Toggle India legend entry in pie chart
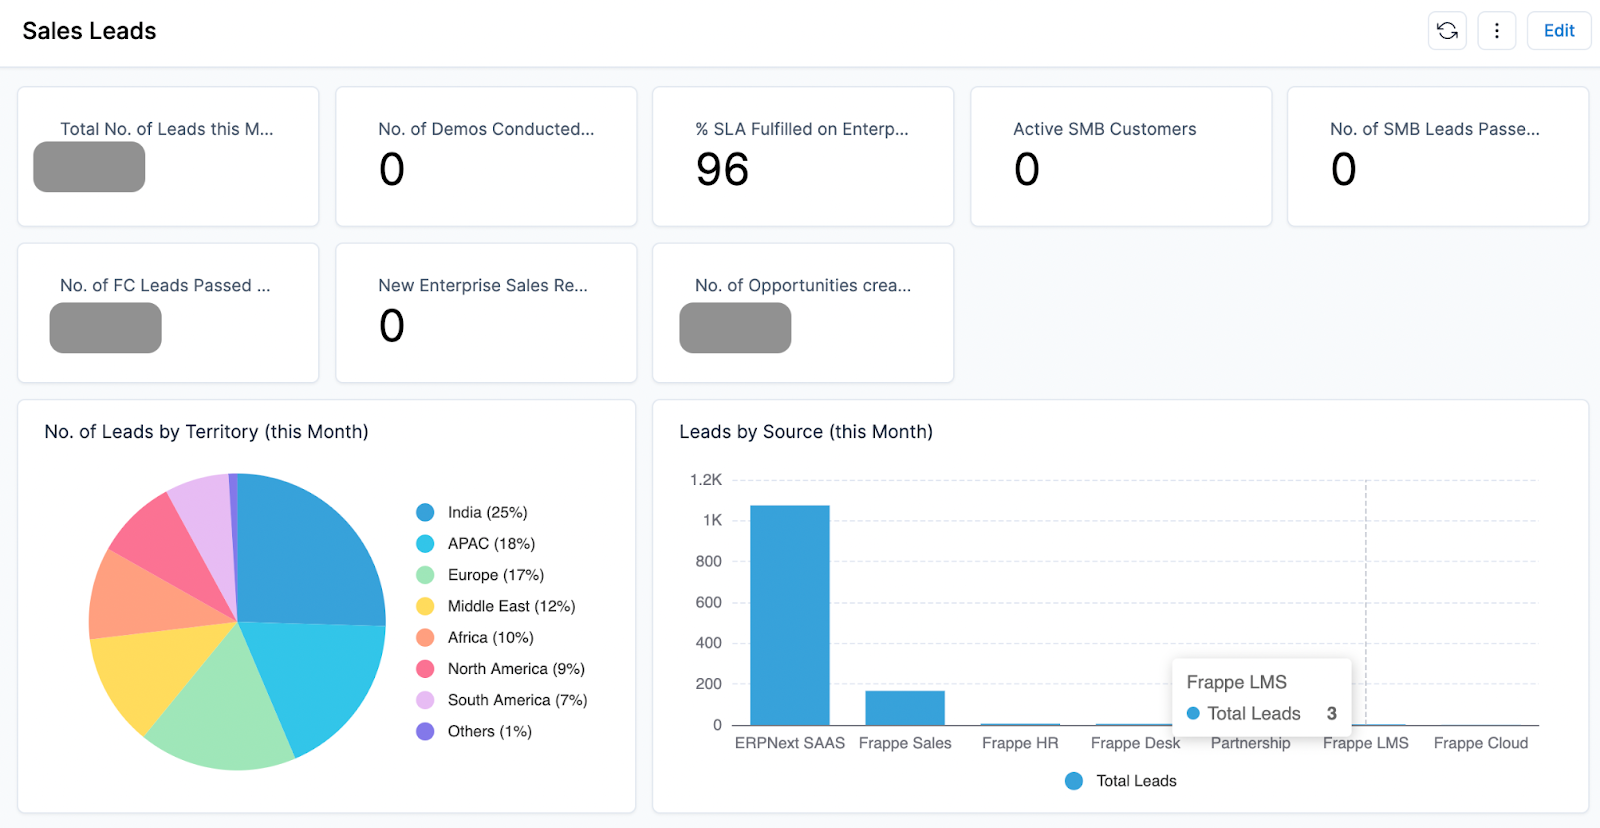 pyautogui.click(x=486, y=512)
